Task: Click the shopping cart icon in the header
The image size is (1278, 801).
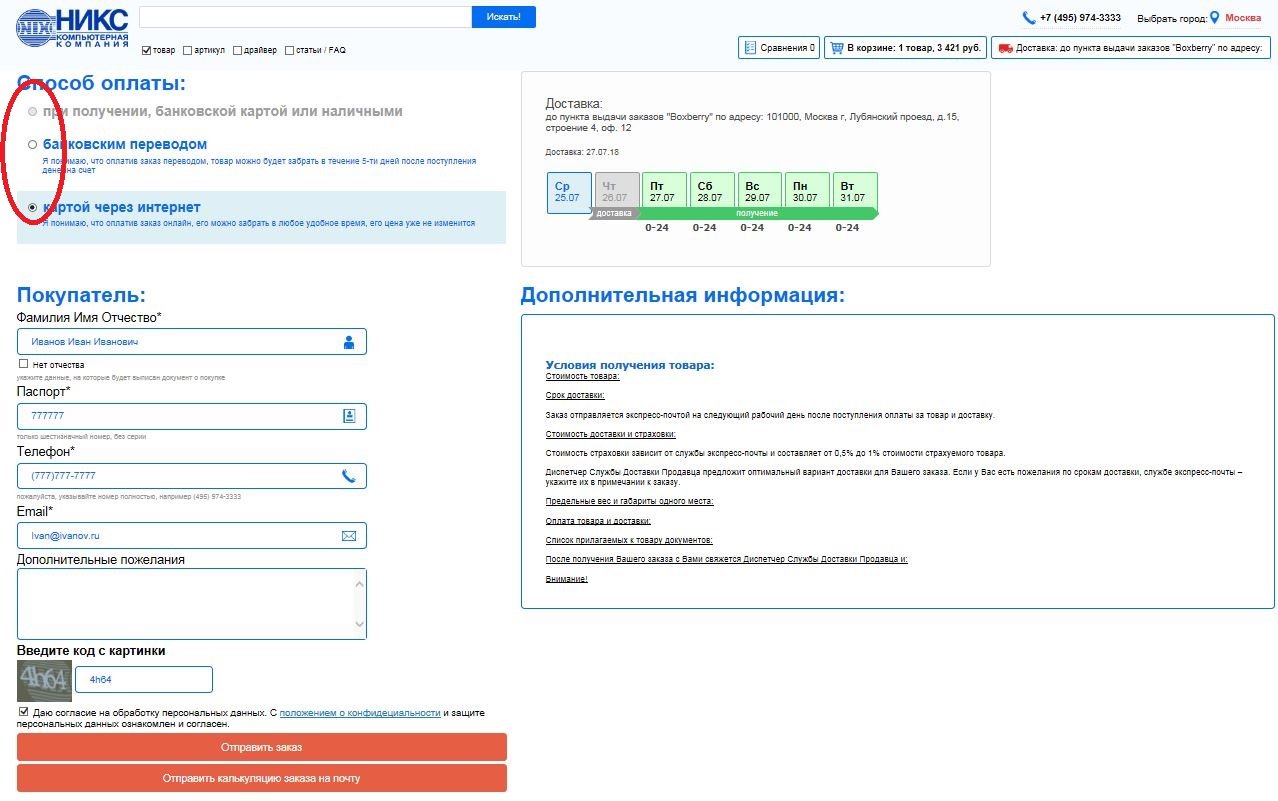Action: 836,47
